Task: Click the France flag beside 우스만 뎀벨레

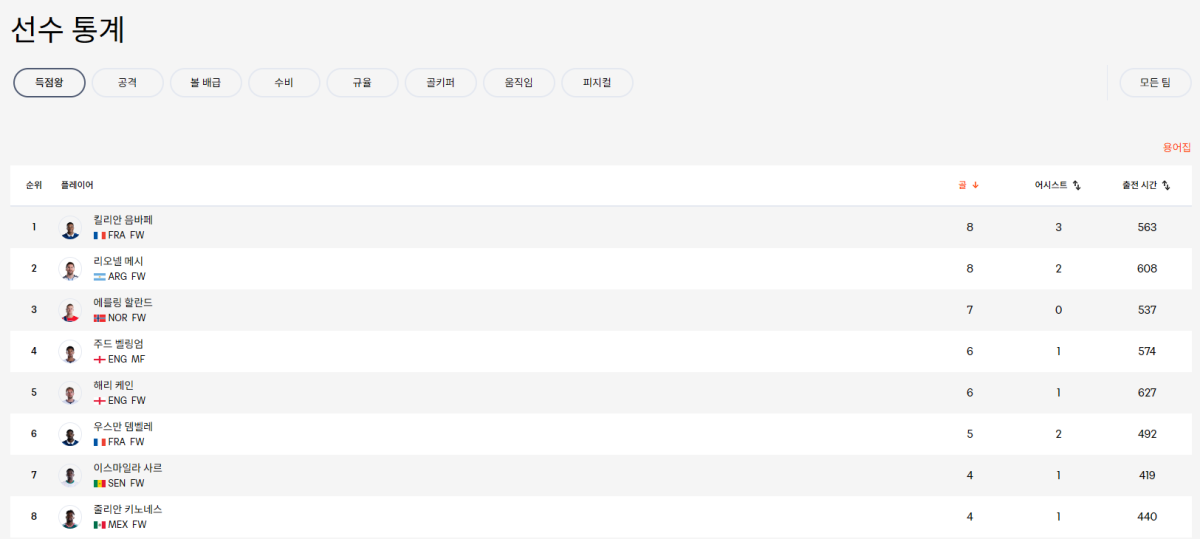Action: [x=99, y=442]
